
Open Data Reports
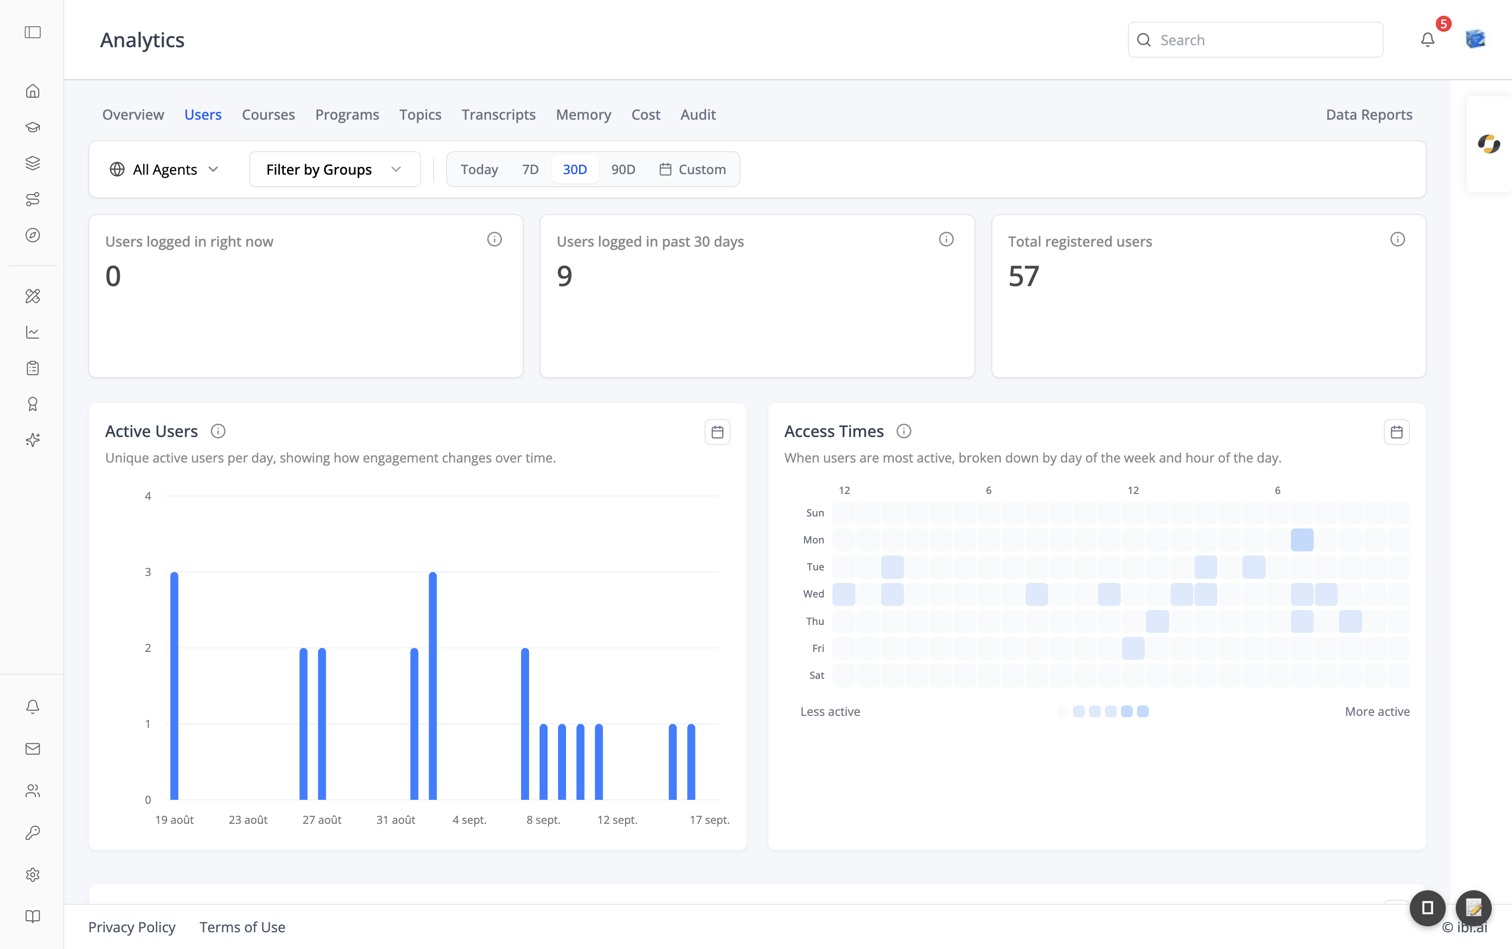[1369, 115]
